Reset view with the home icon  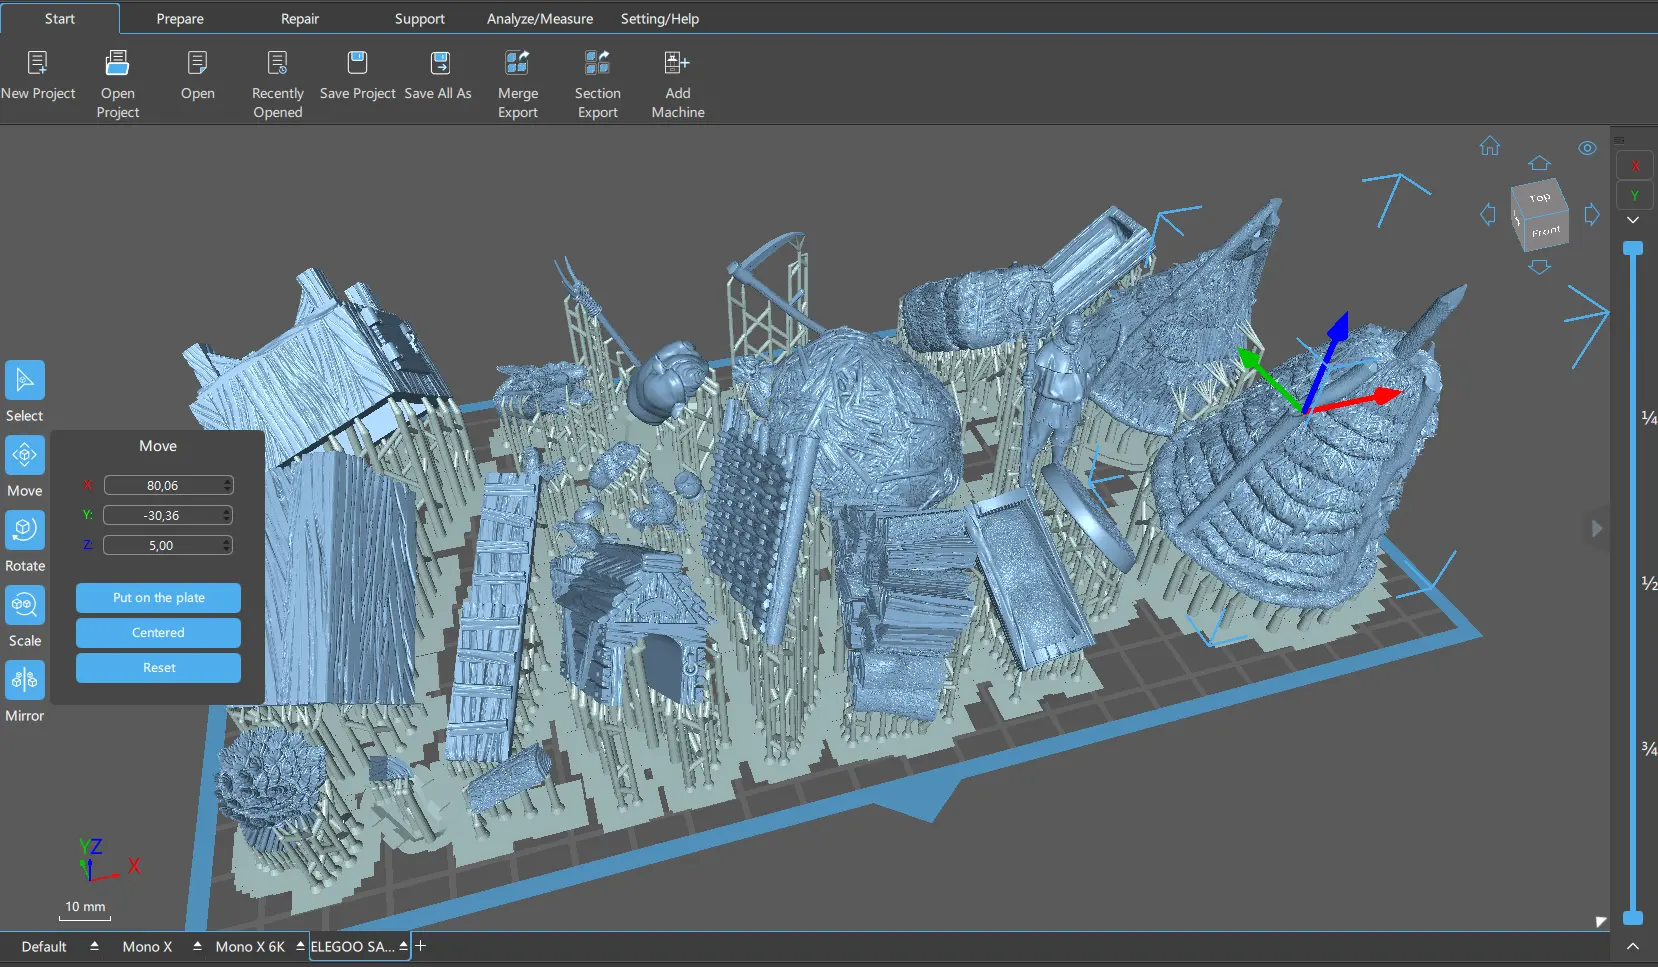click(1489, 146)
